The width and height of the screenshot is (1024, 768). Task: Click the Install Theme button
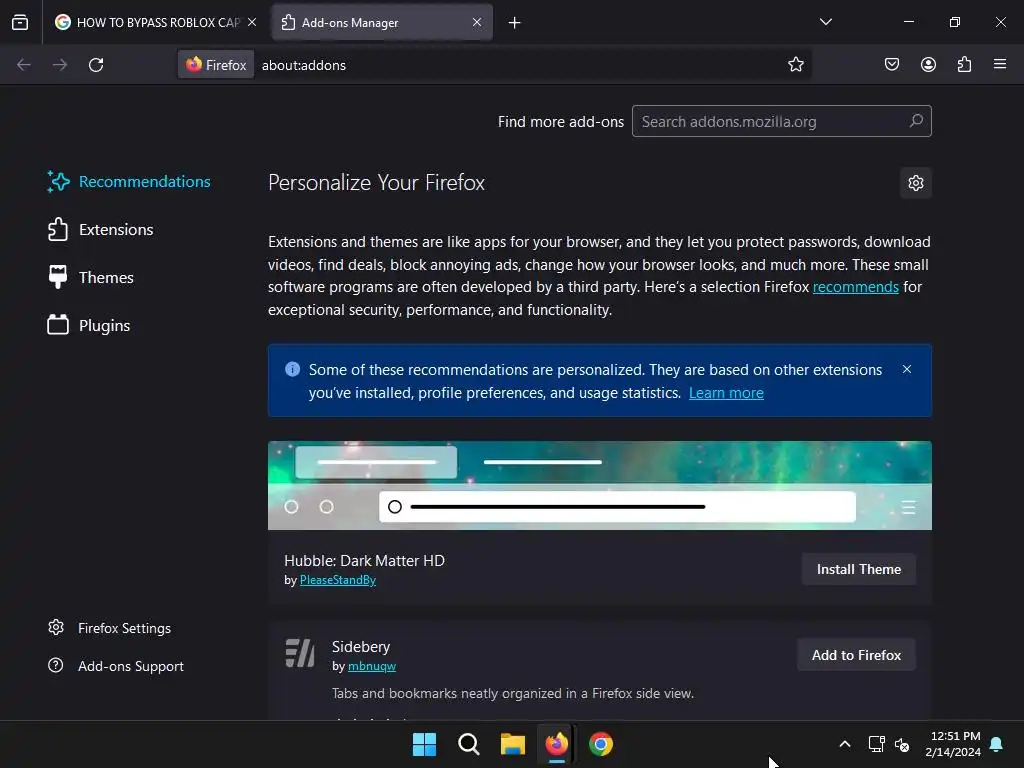tap(858, 569)
